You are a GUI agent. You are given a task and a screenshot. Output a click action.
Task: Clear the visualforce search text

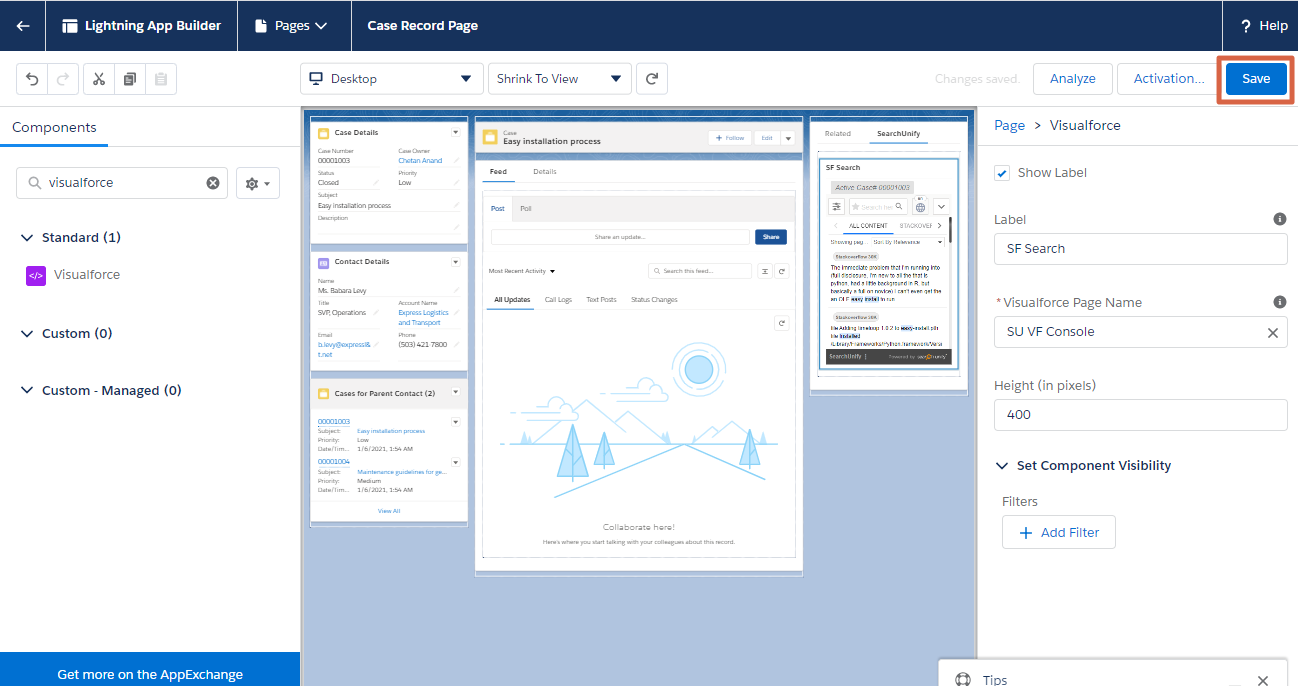click(213, 183)
